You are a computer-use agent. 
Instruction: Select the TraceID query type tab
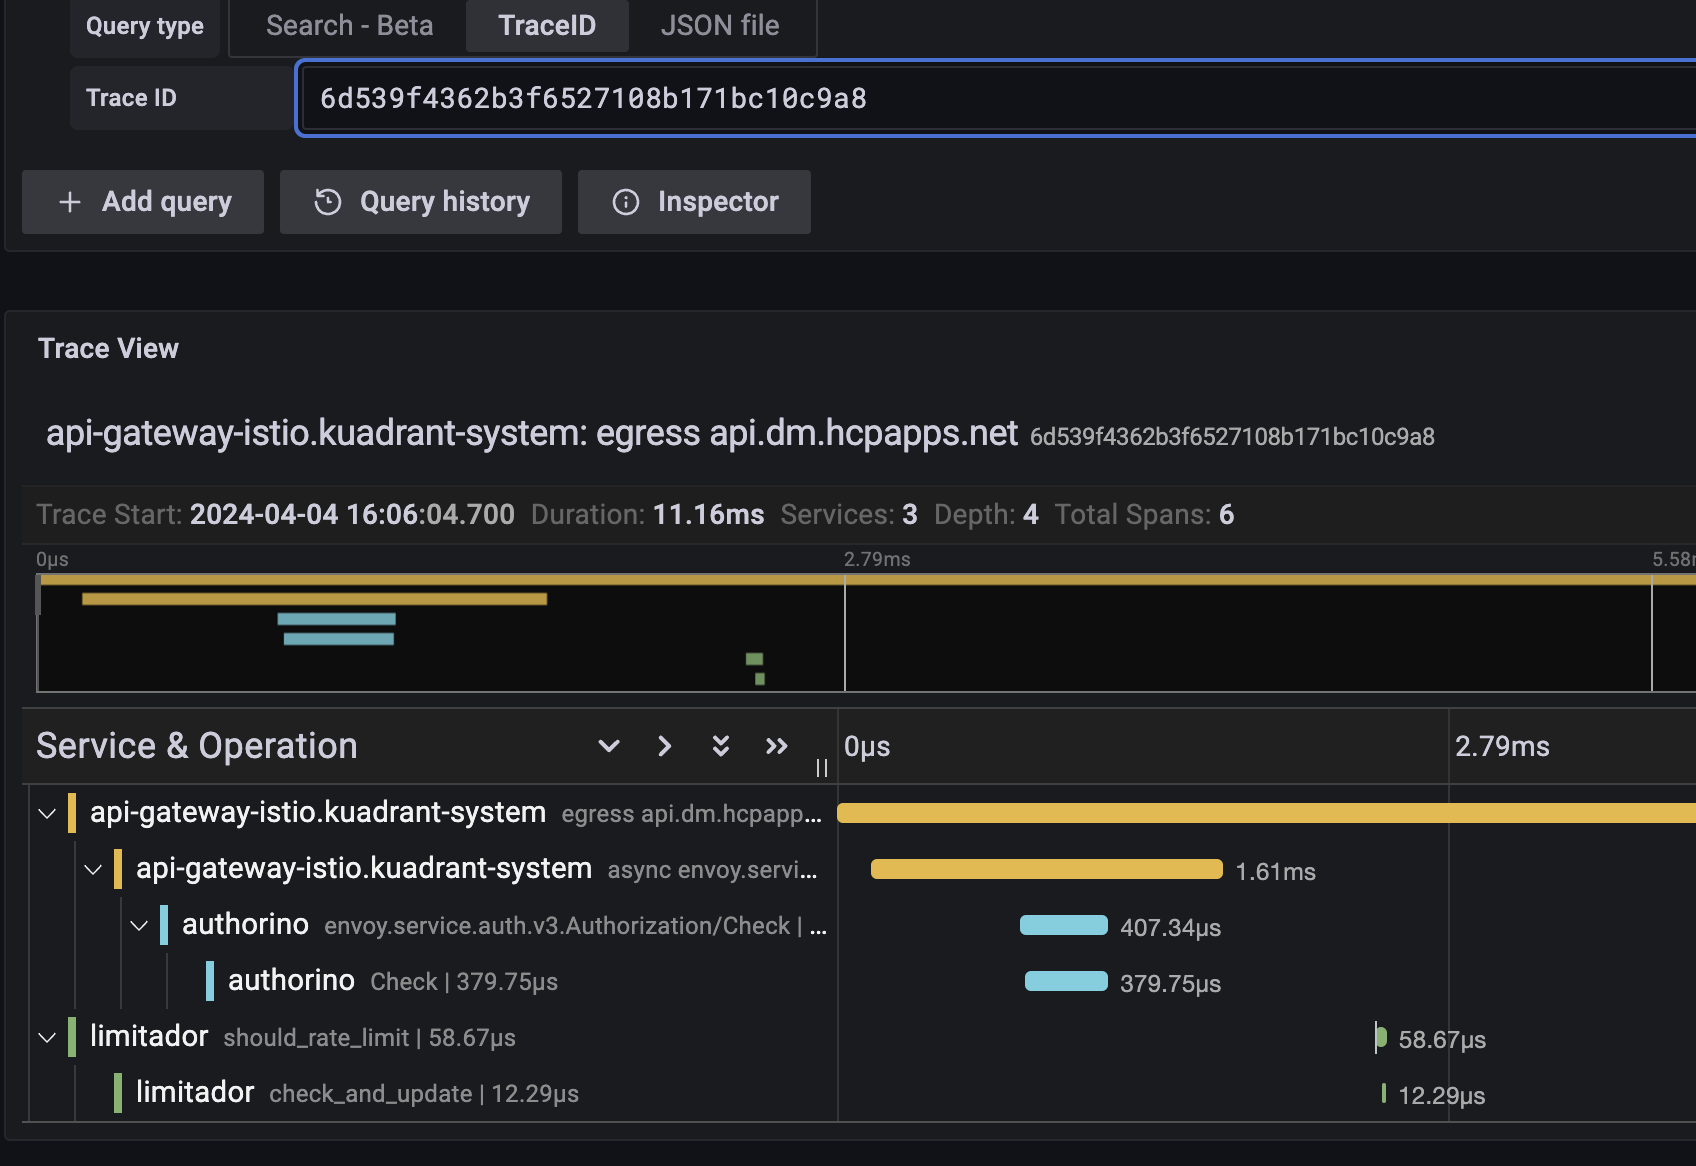point(547,25)
